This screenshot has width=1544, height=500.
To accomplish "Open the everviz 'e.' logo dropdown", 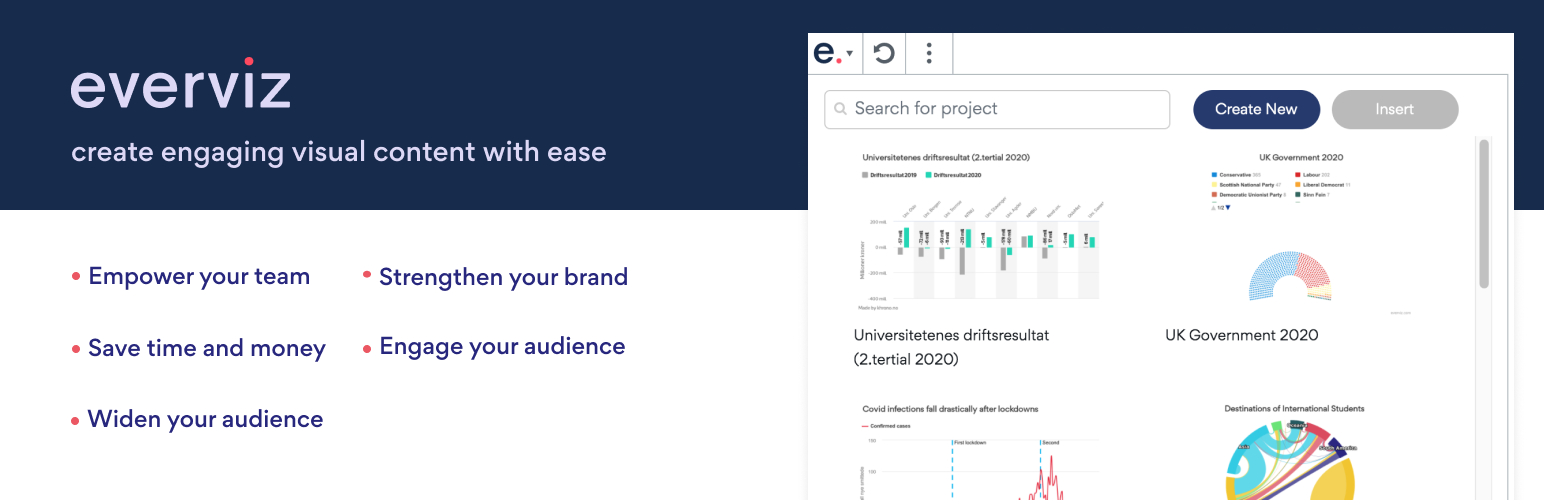I will point(834,53).
